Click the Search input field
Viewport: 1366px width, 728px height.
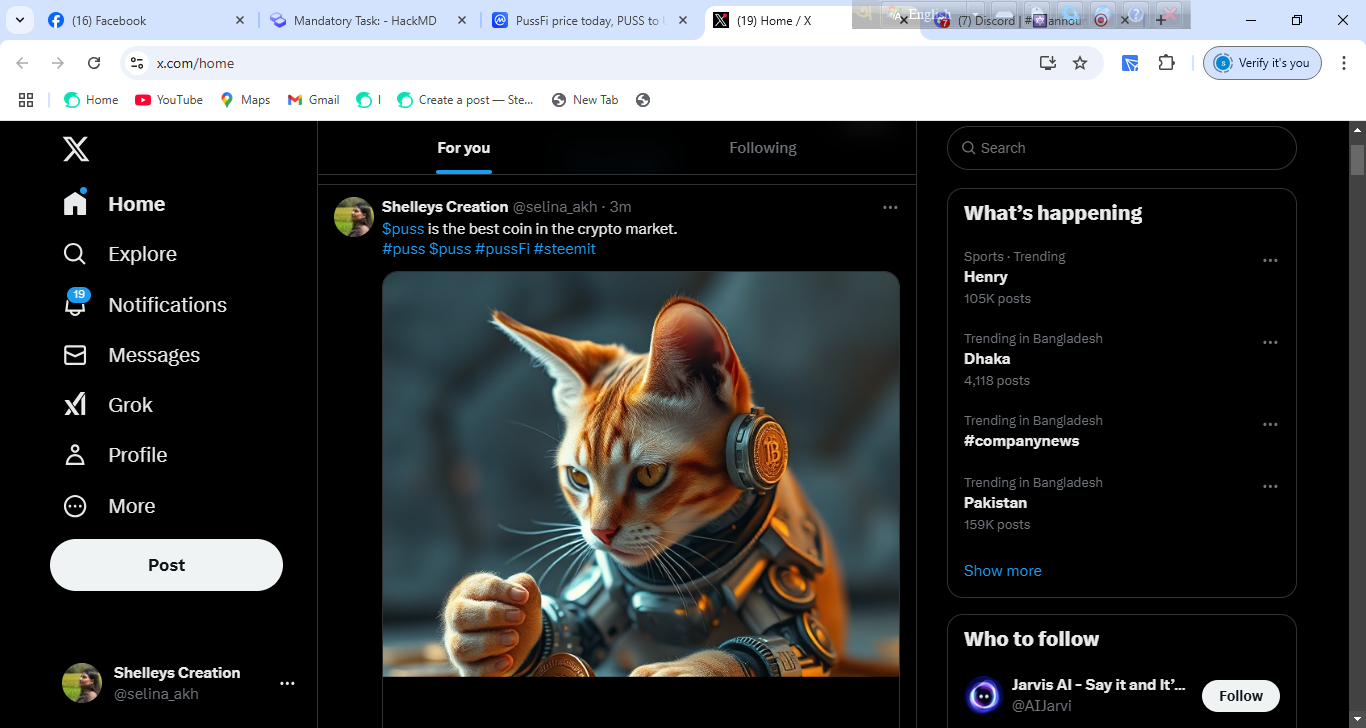tap(1121, 148)
